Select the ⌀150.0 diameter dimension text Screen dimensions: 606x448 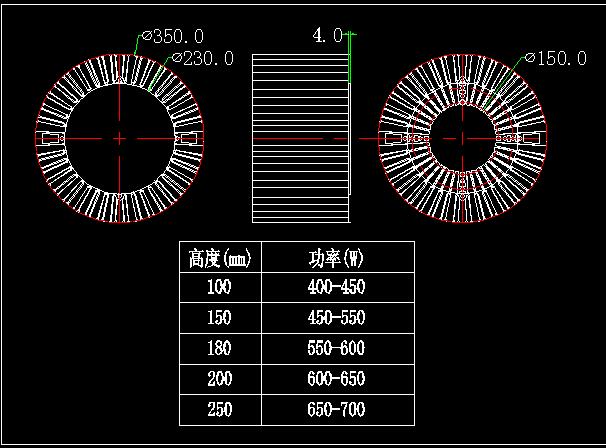(556, 58)
